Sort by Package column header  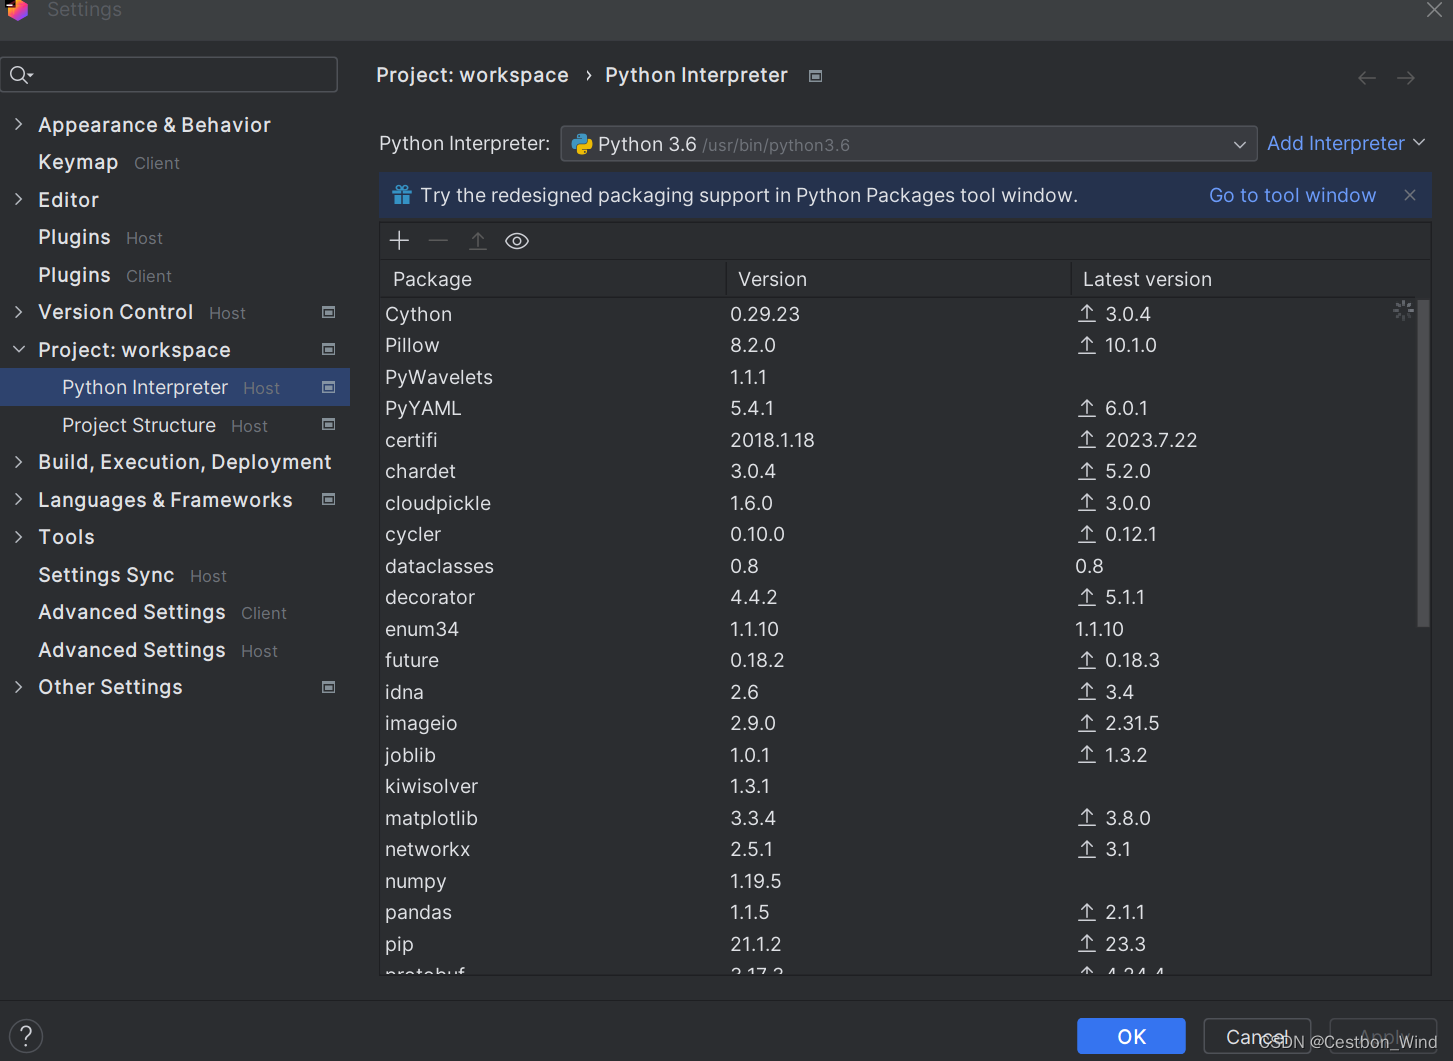553,279
